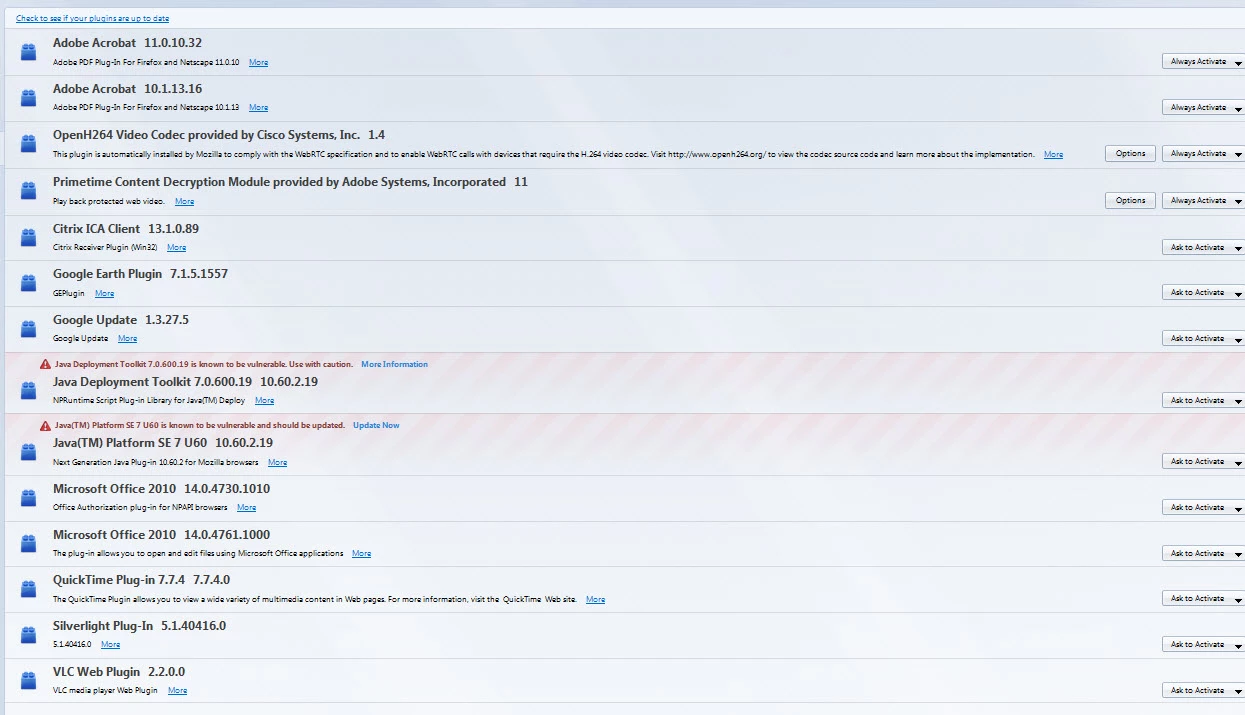Click More link under Google Update

(x=127, y=338)
